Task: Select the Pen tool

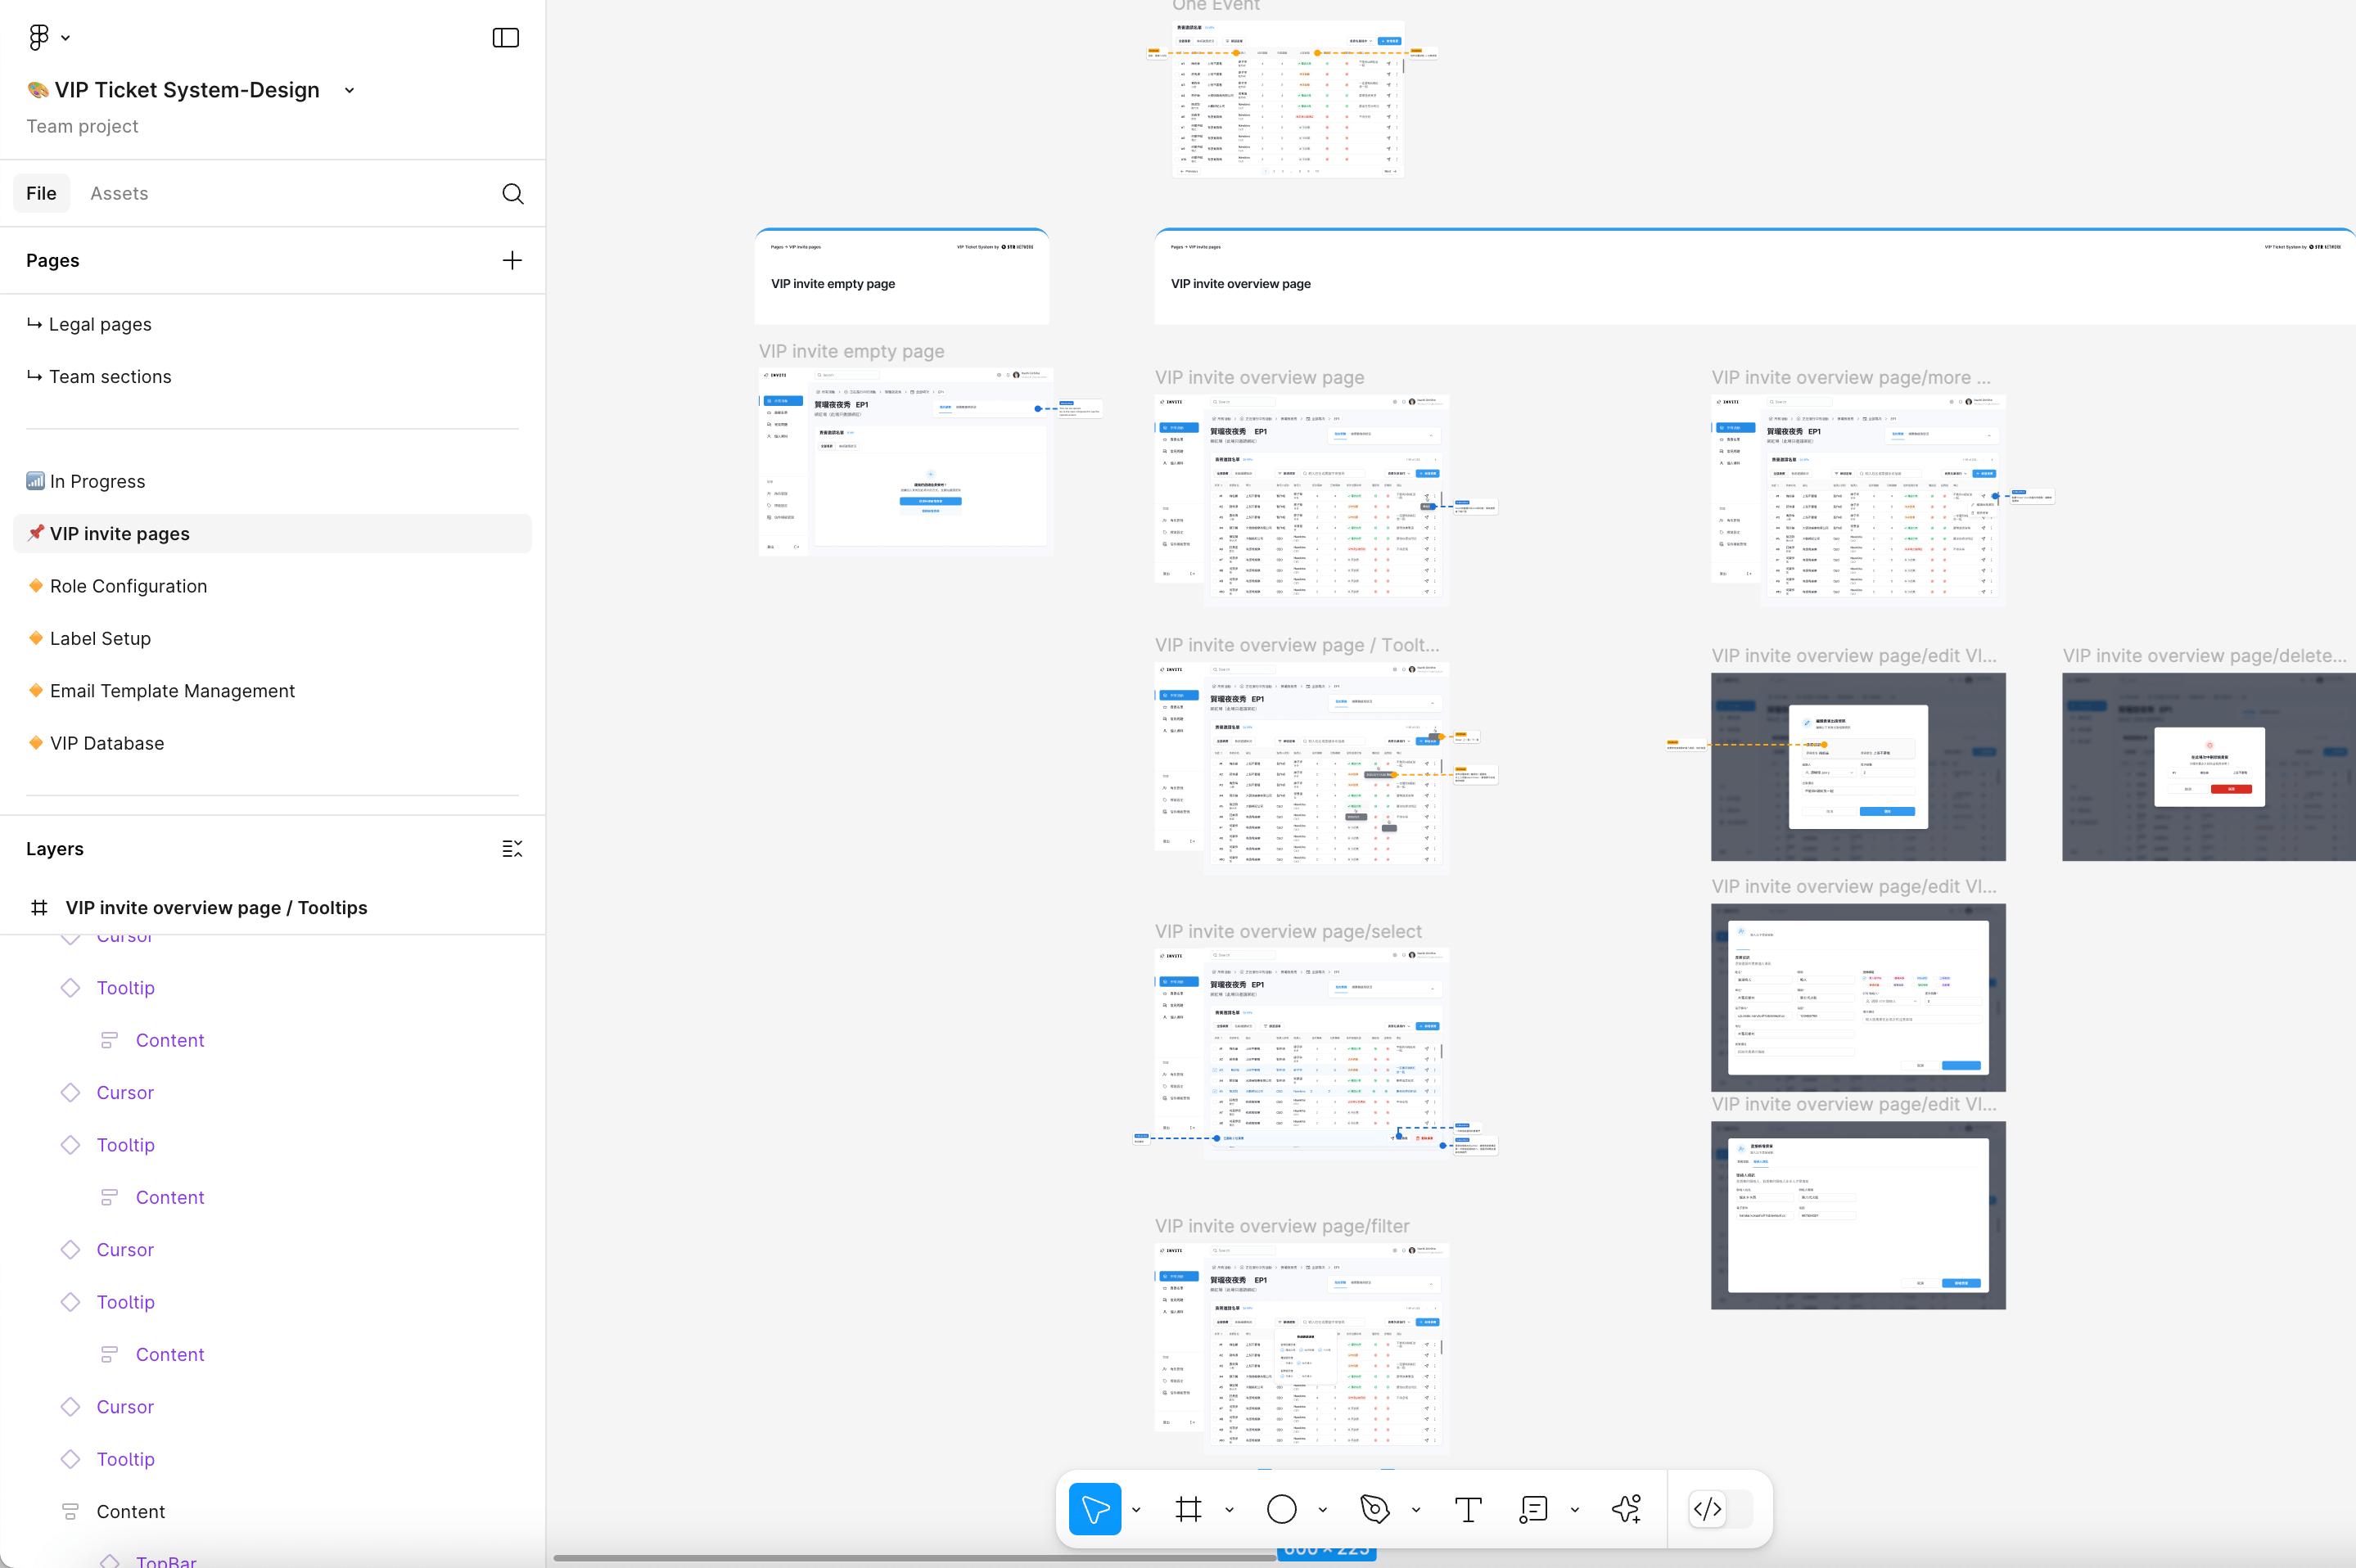Action: (x=1375, y=1509)
